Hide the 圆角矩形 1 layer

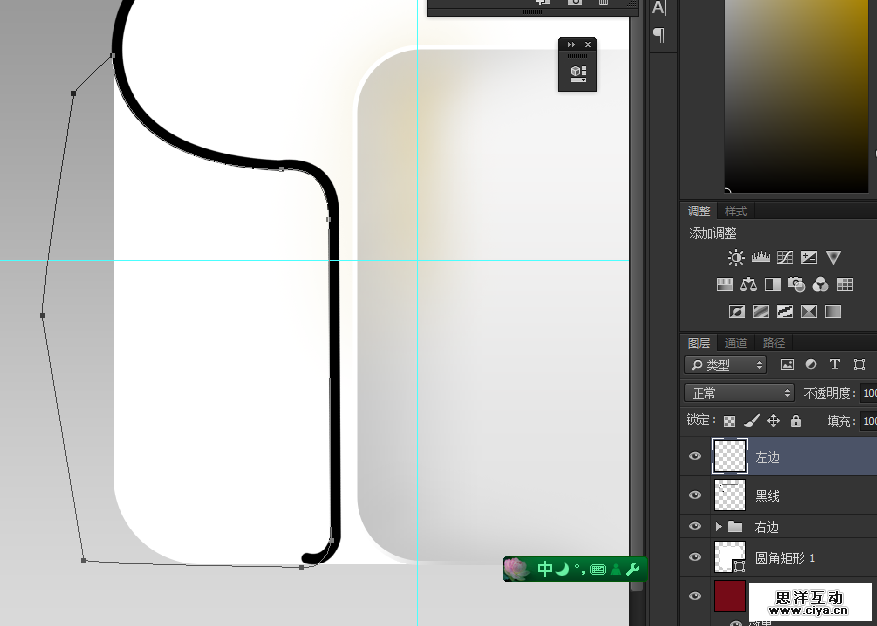(x=695, y=557)
